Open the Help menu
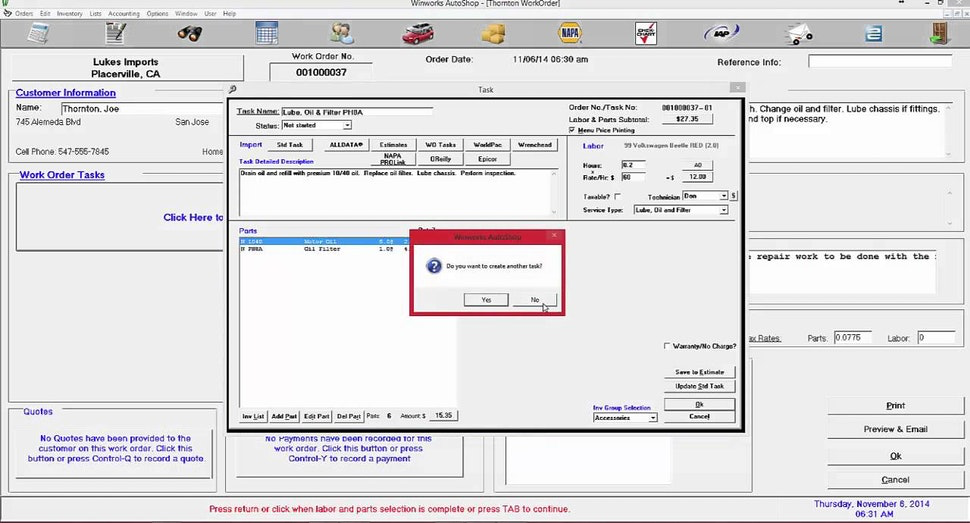 [229, 14]
